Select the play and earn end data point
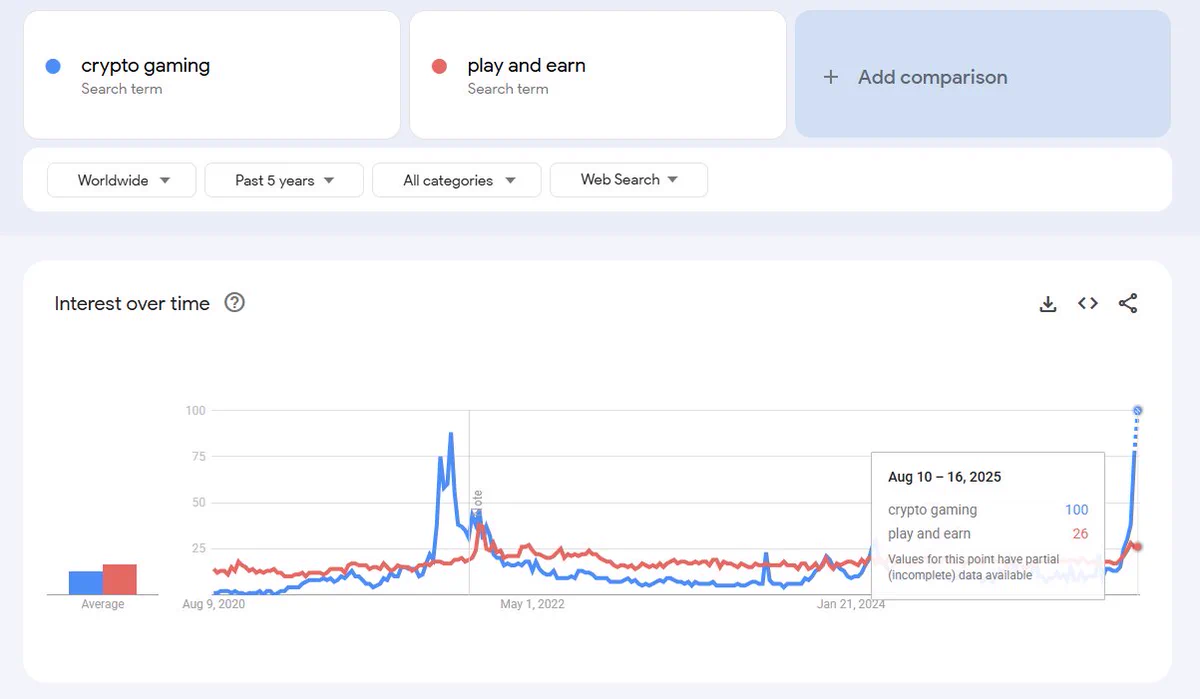Image resolution: width=1200 pixels, height=699 pixels. tap(1137, 546)
